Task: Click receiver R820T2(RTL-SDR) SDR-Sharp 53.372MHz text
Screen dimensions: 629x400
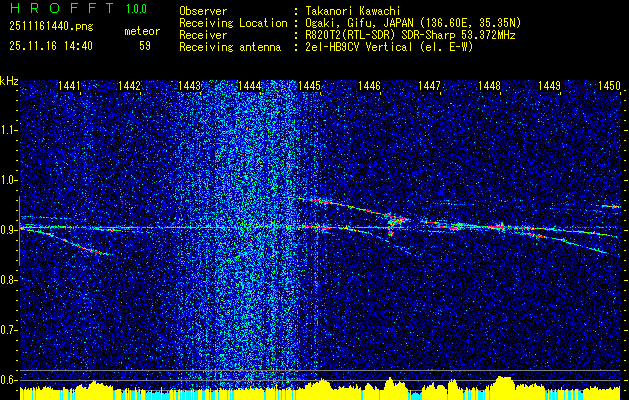Action: [409, 35]
